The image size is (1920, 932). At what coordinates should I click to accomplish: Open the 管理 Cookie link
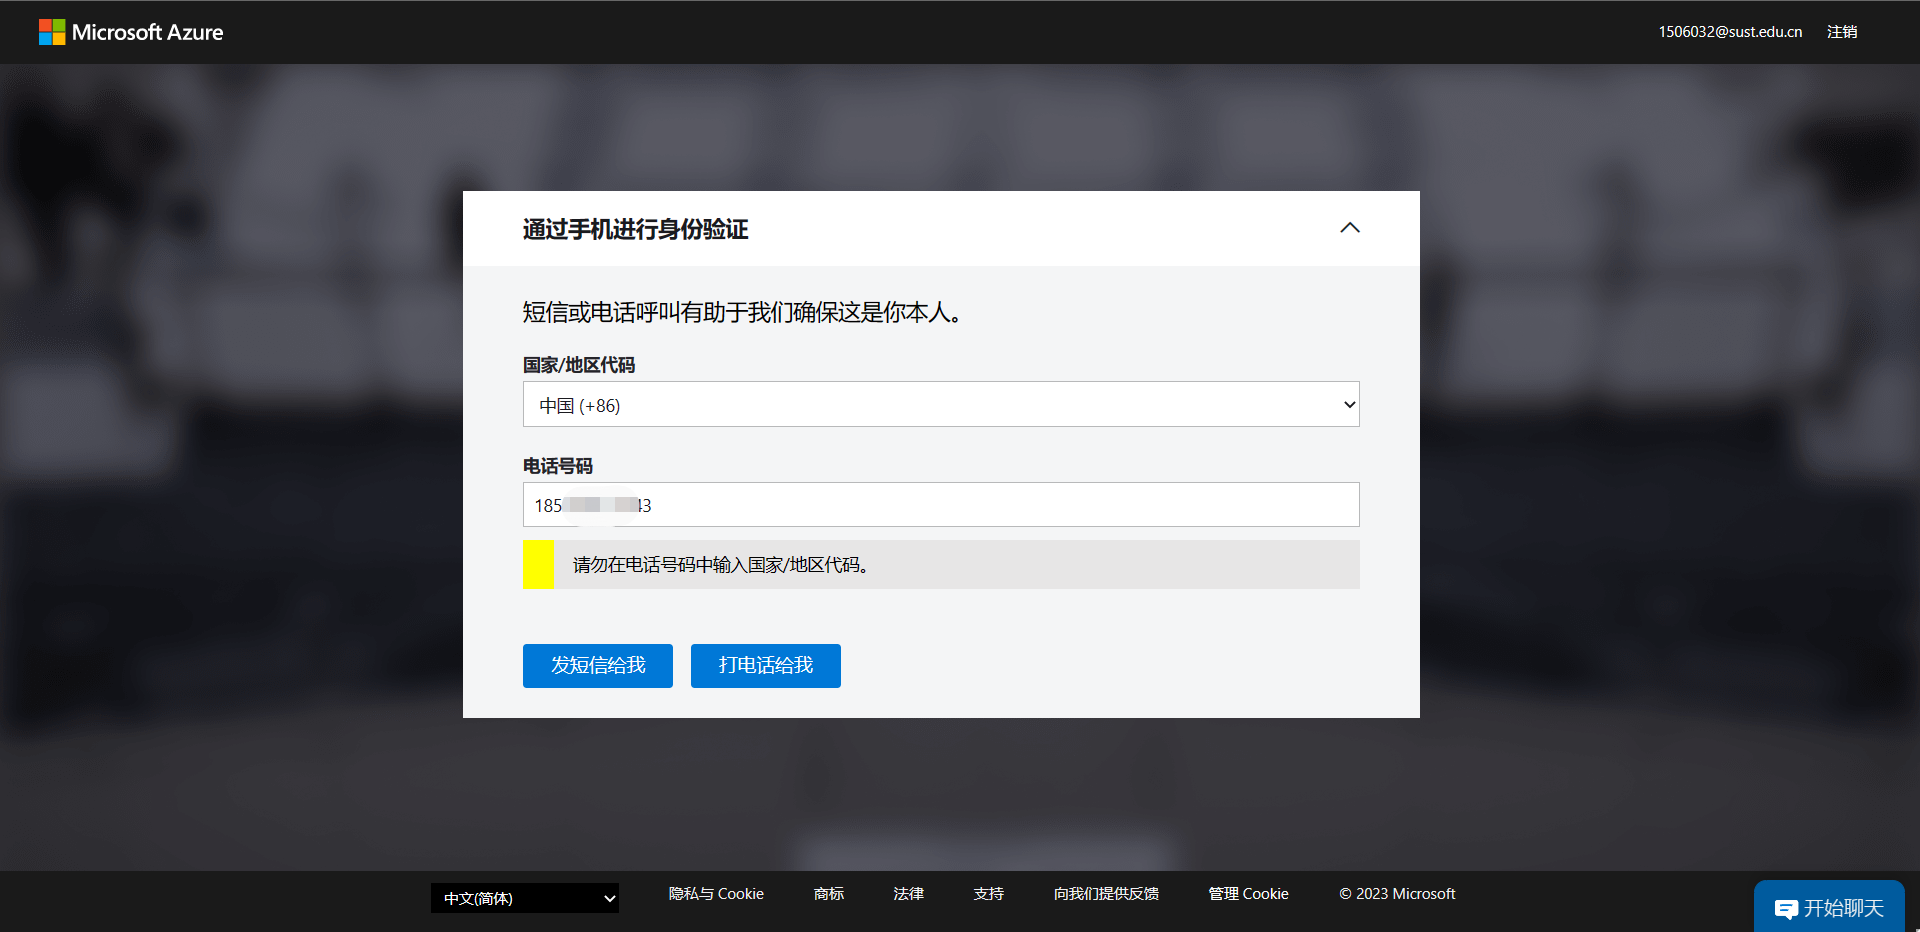1248,894
